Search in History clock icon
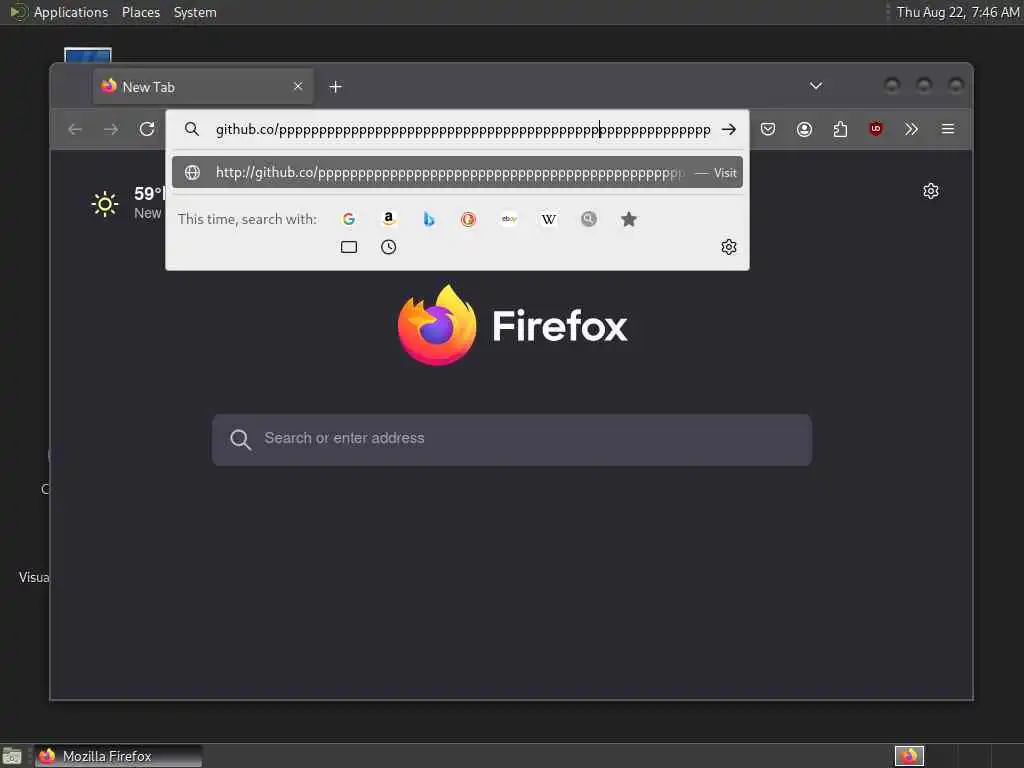This screenshot has width=1024, height=768. tap(389, 247)
